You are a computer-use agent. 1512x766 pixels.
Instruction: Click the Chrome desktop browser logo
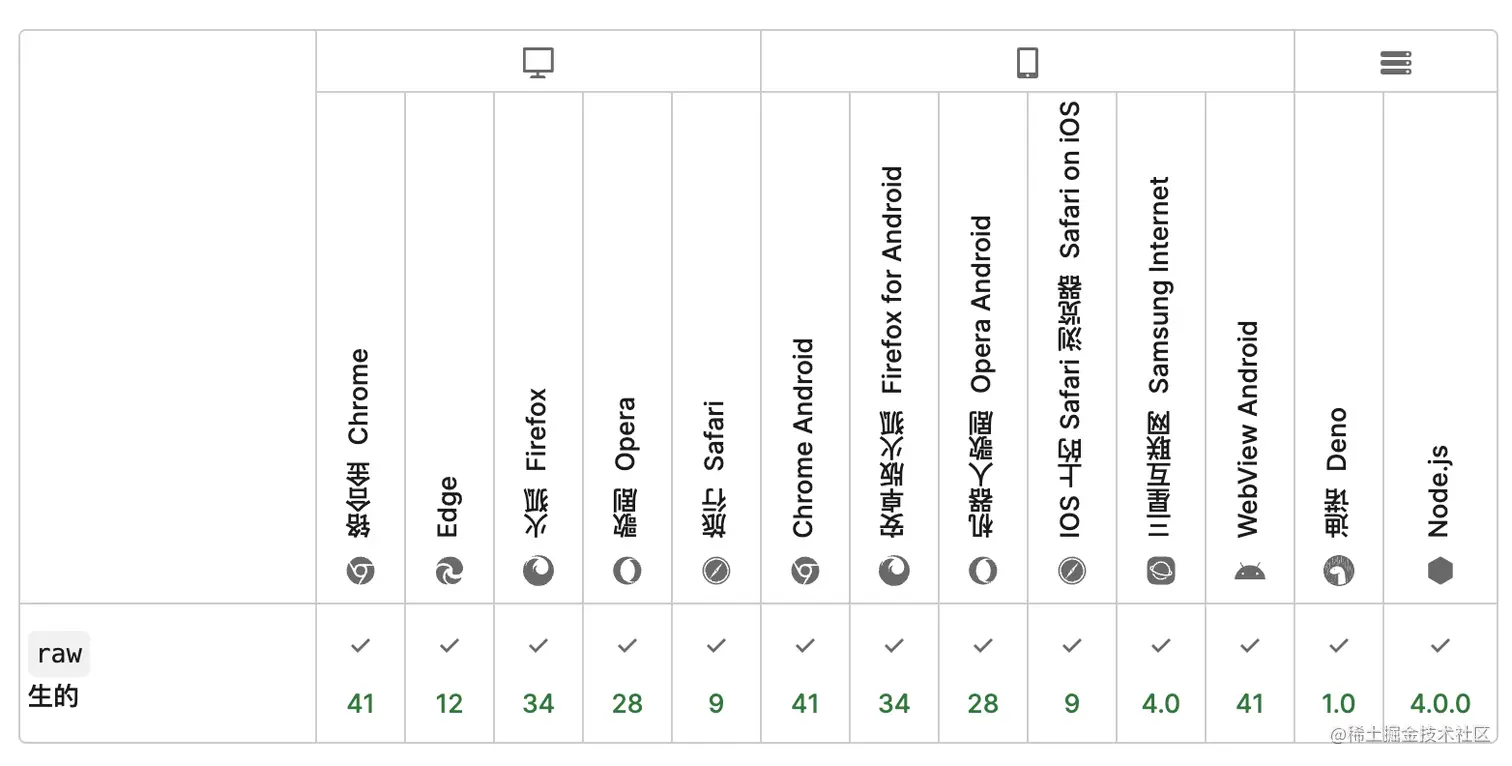pos(360,572)
